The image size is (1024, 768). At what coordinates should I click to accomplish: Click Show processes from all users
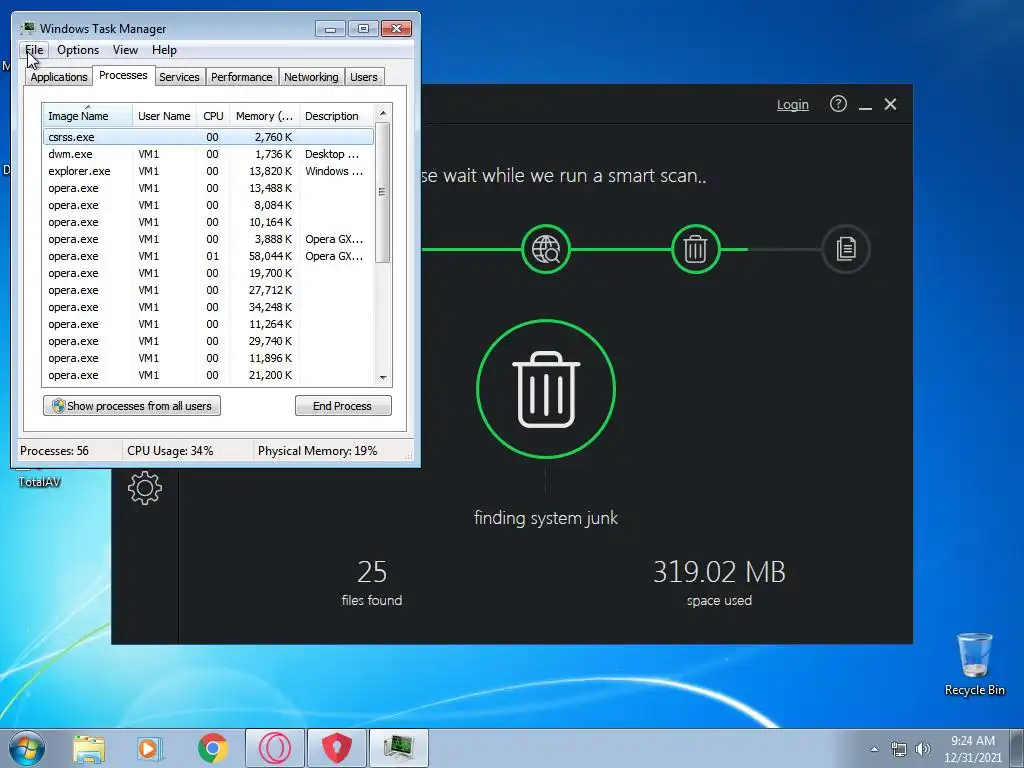(132, 406)
